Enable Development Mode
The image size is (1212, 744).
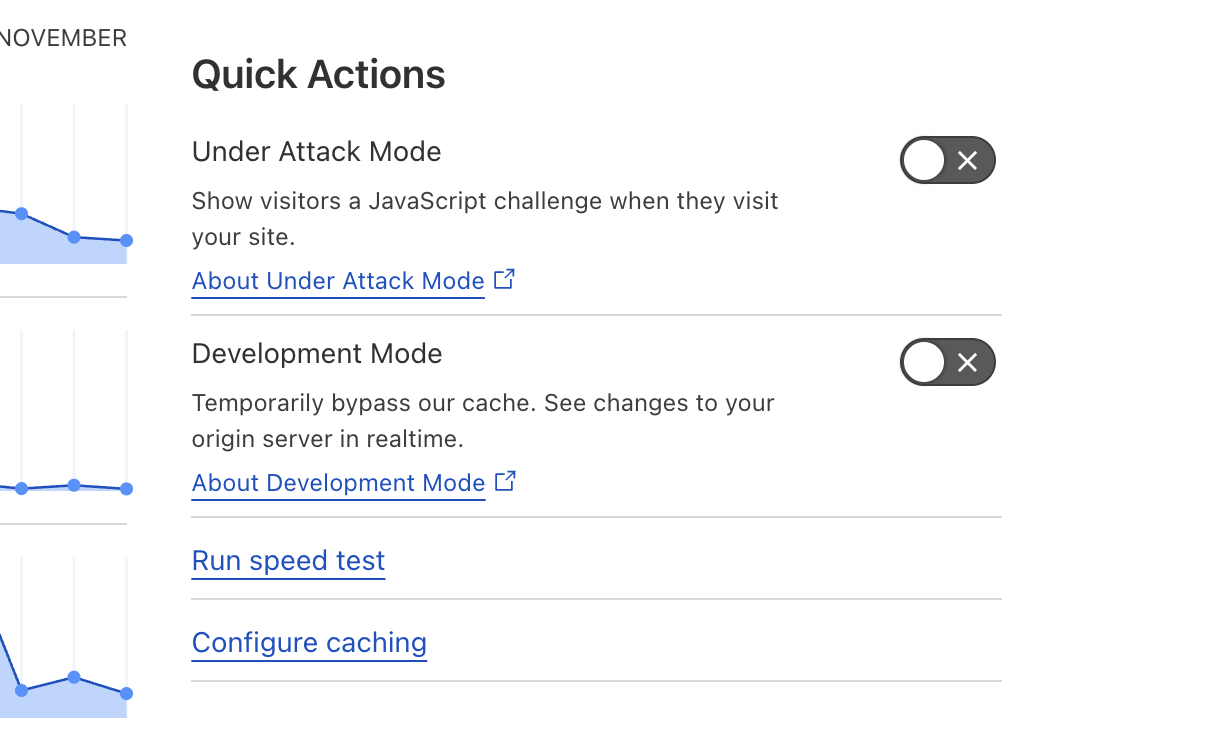(947, 362)
